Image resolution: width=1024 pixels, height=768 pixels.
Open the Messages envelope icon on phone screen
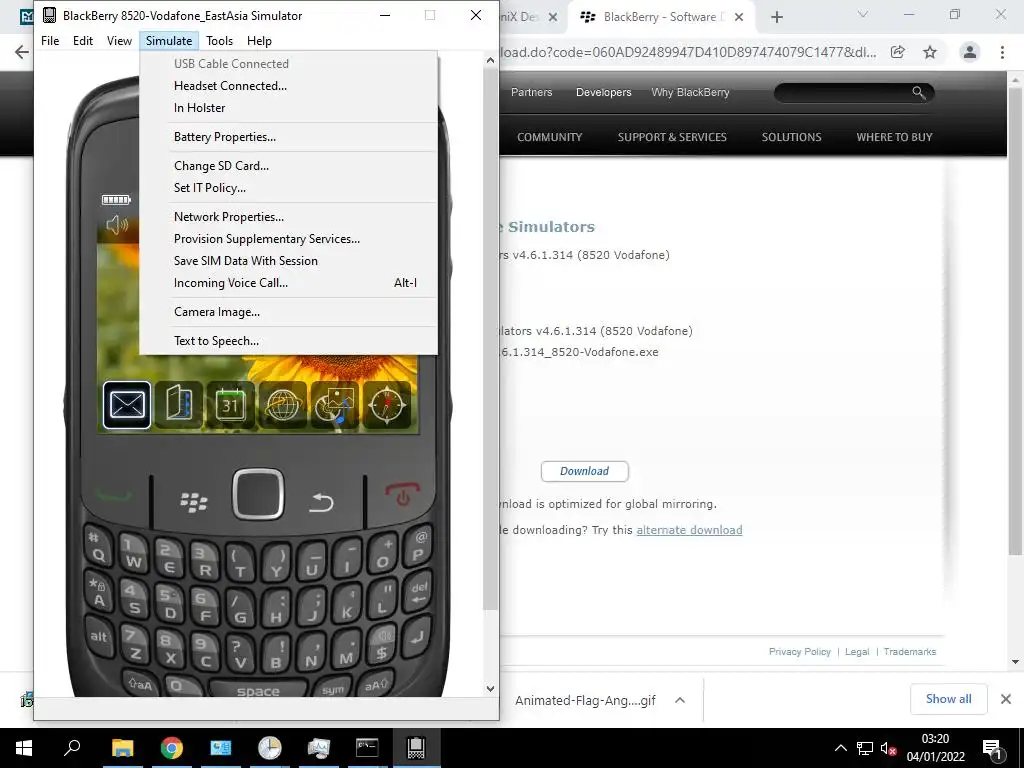pos(127,405)
